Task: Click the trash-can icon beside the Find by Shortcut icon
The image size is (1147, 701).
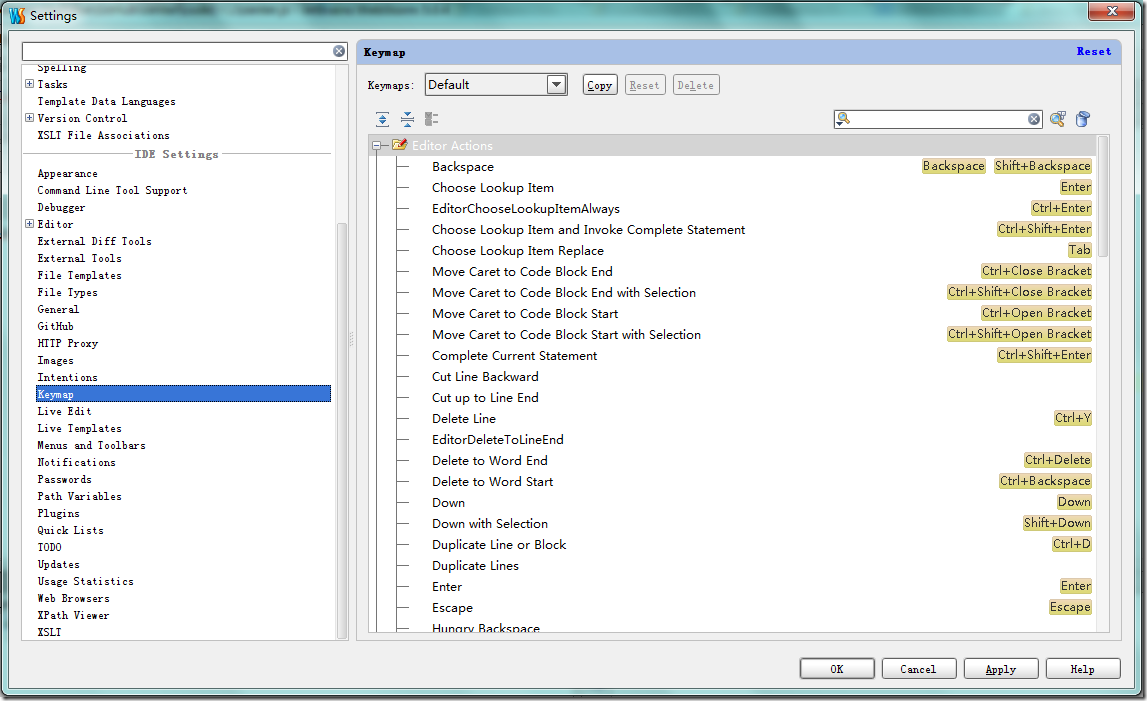Action: (1083, 119)
